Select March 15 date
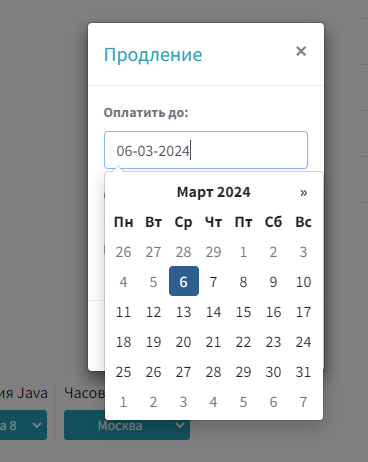Viewport: 368px width, 462px height. 243,312
